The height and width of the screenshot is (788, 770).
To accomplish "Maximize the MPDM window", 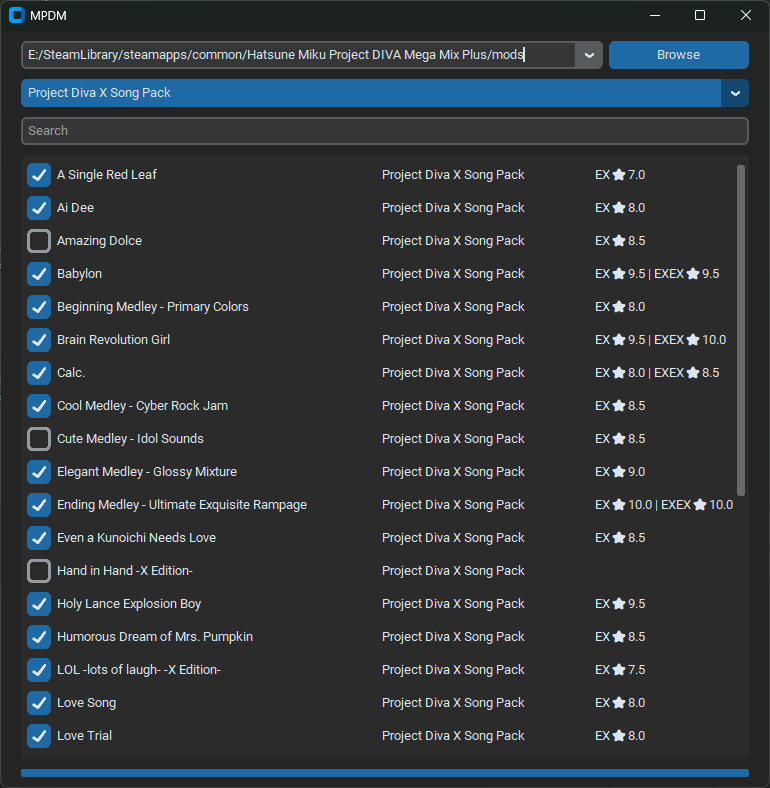I will [700, 16].
